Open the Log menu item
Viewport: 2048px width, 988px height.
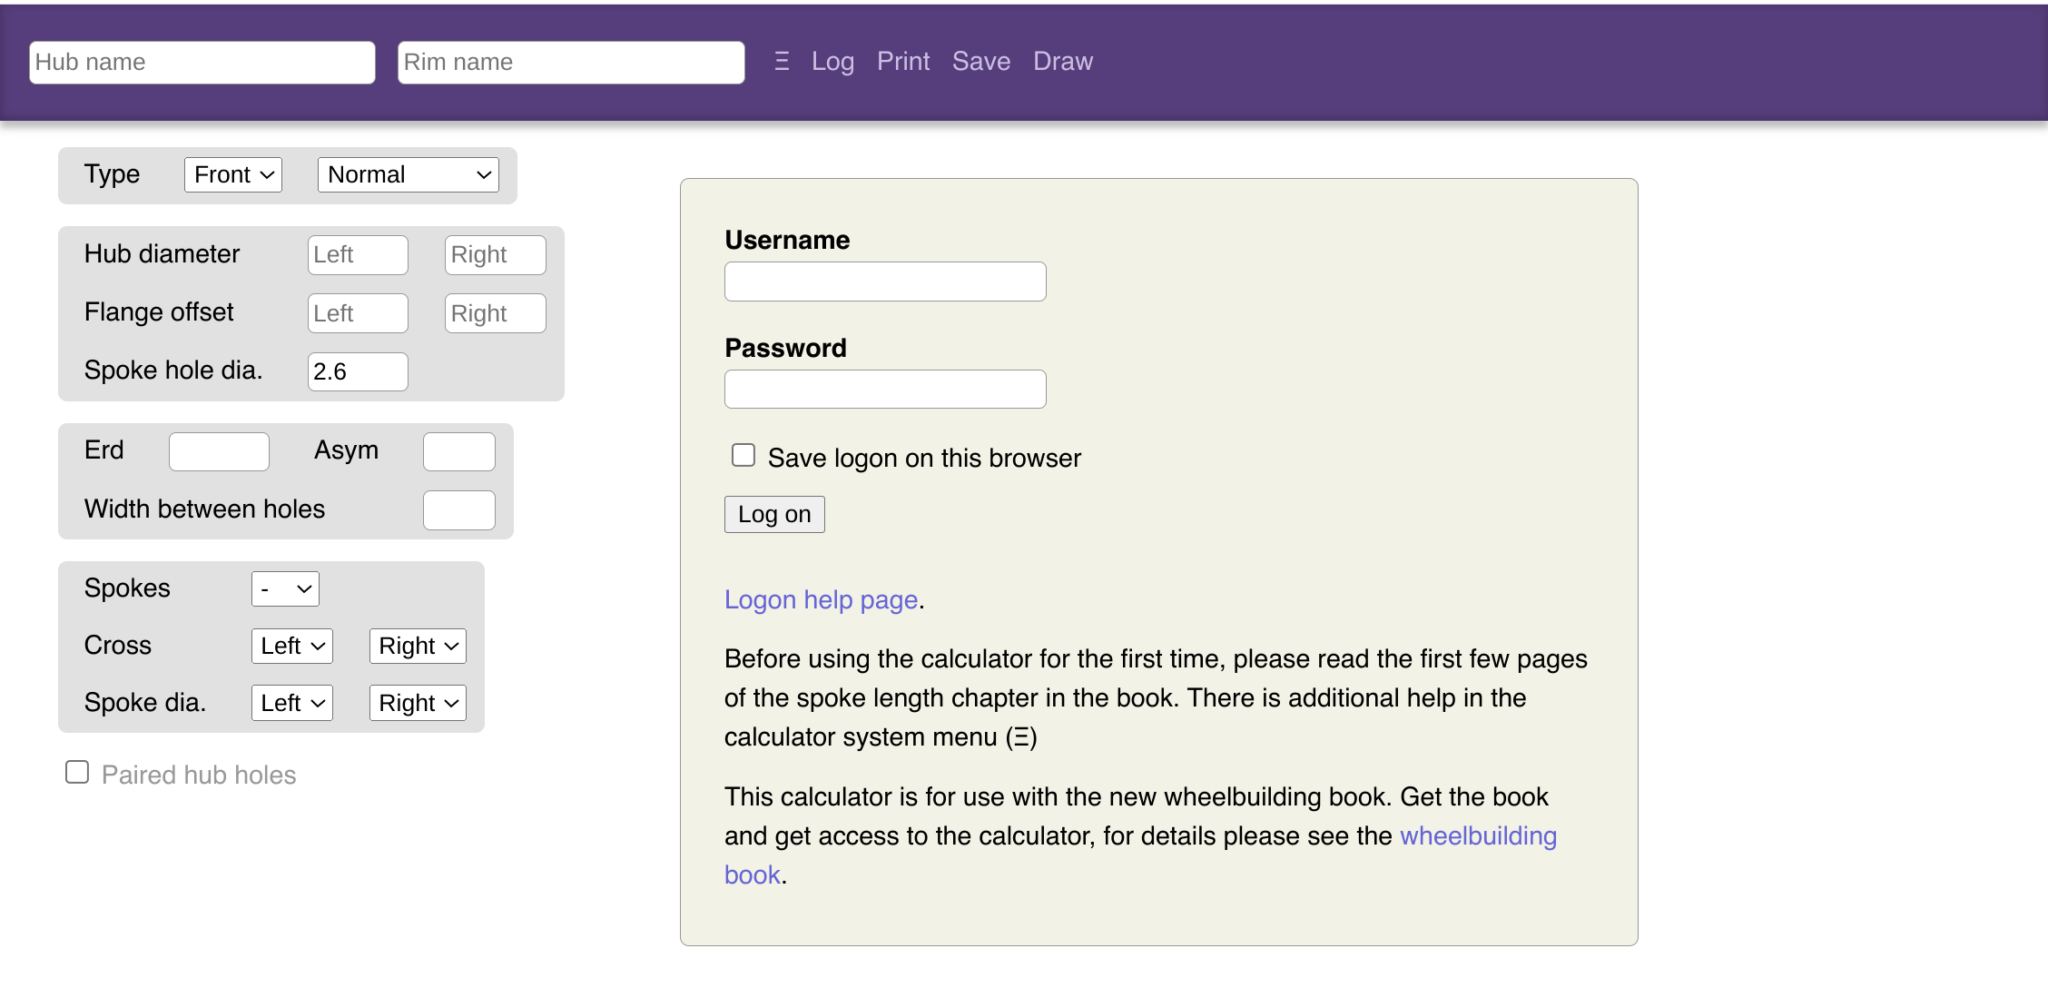pos(832,62)
